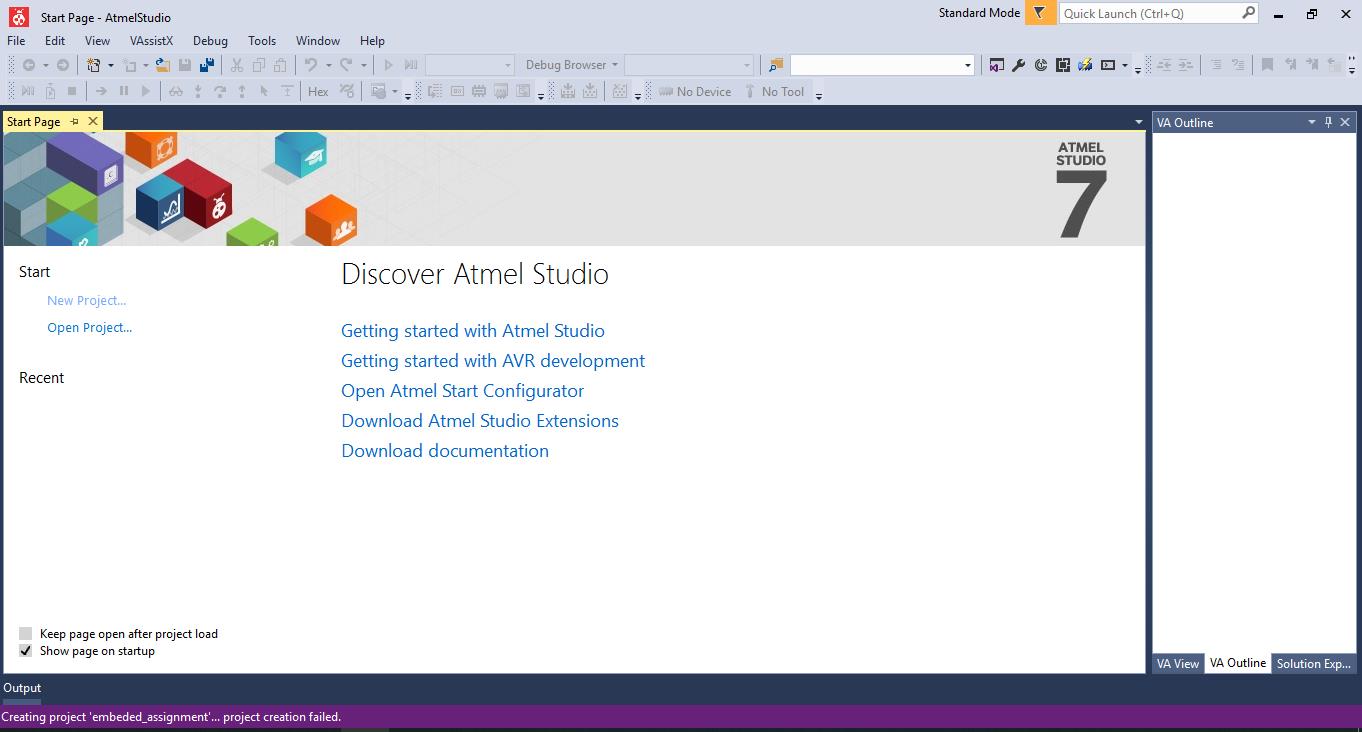Click the Atmel Studio ladybug logo
The width and height of the screenshot is (1362, 732).
click(18, 16)
